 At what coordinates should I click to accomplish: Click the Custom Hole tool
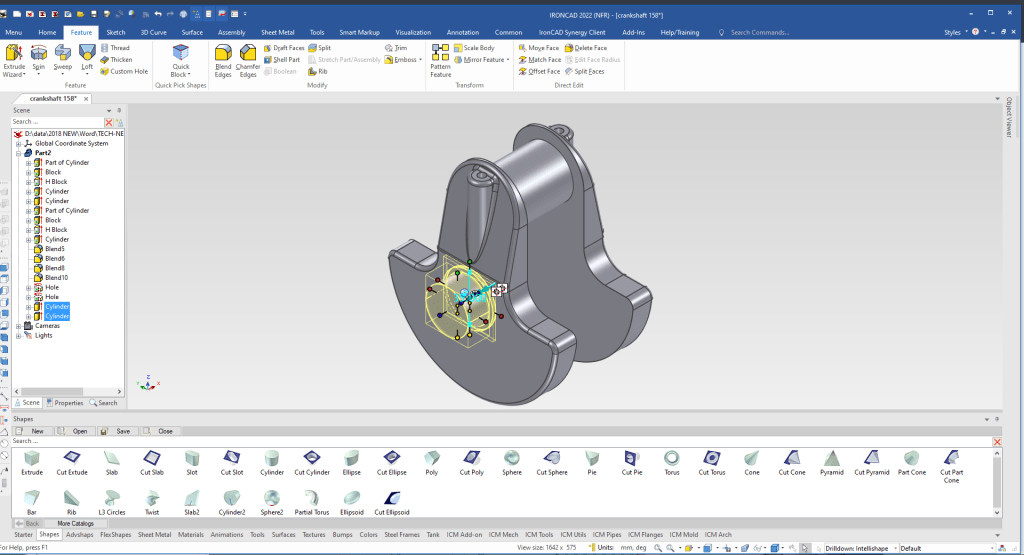(x=128, y=72)
